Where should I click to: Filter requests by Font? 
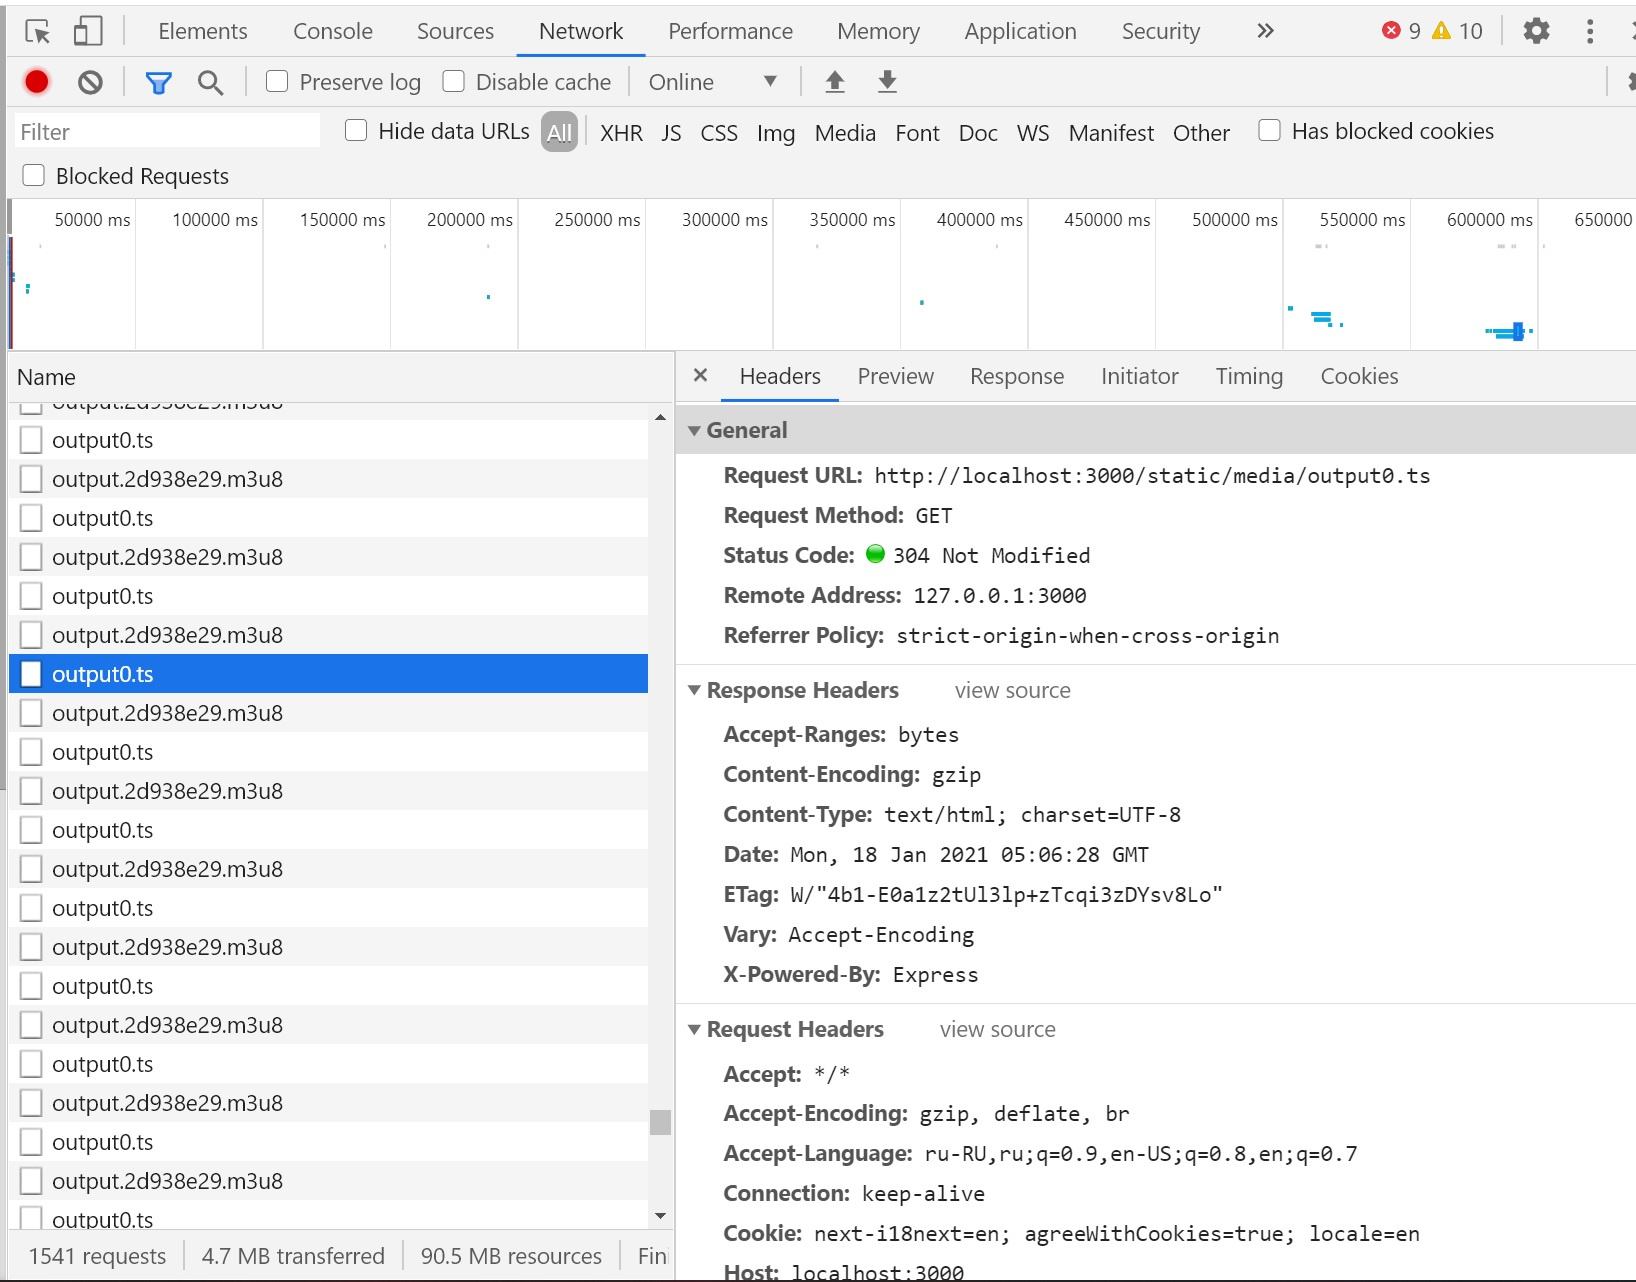(x=917, y=132)
